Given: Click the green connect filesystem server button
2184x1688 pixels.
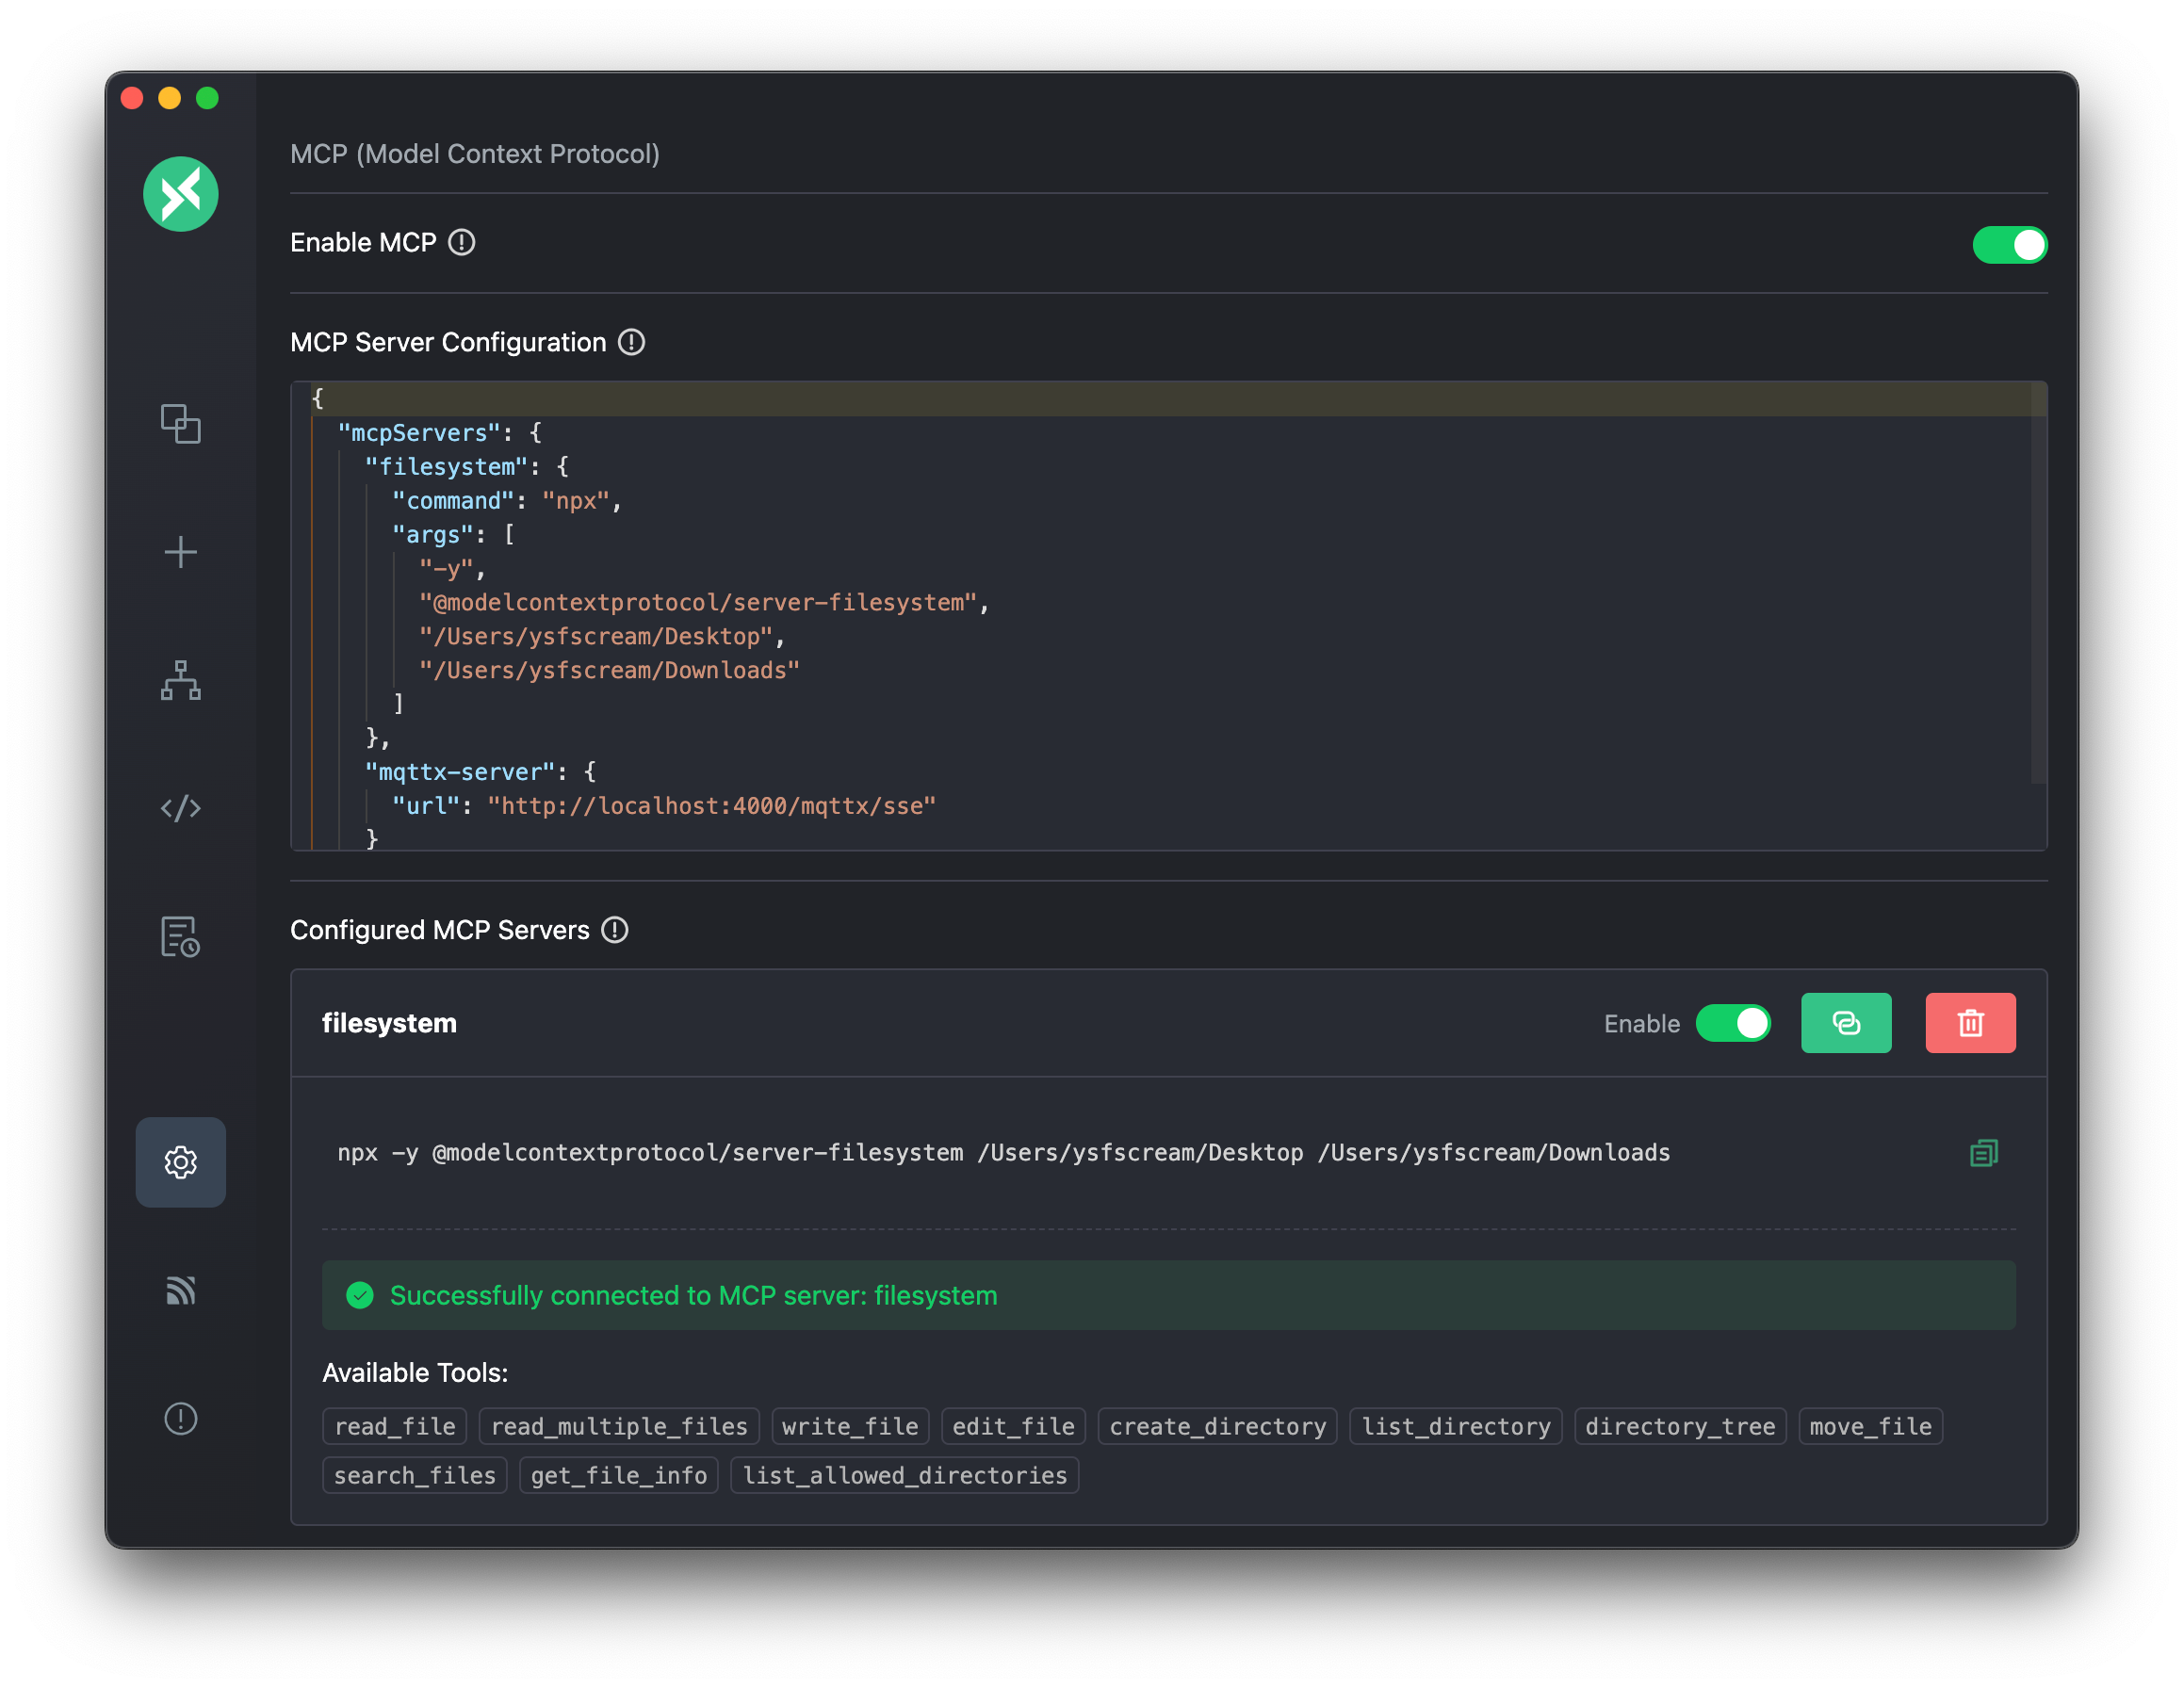Looking at the screenshot, I should [1846, 1023].
